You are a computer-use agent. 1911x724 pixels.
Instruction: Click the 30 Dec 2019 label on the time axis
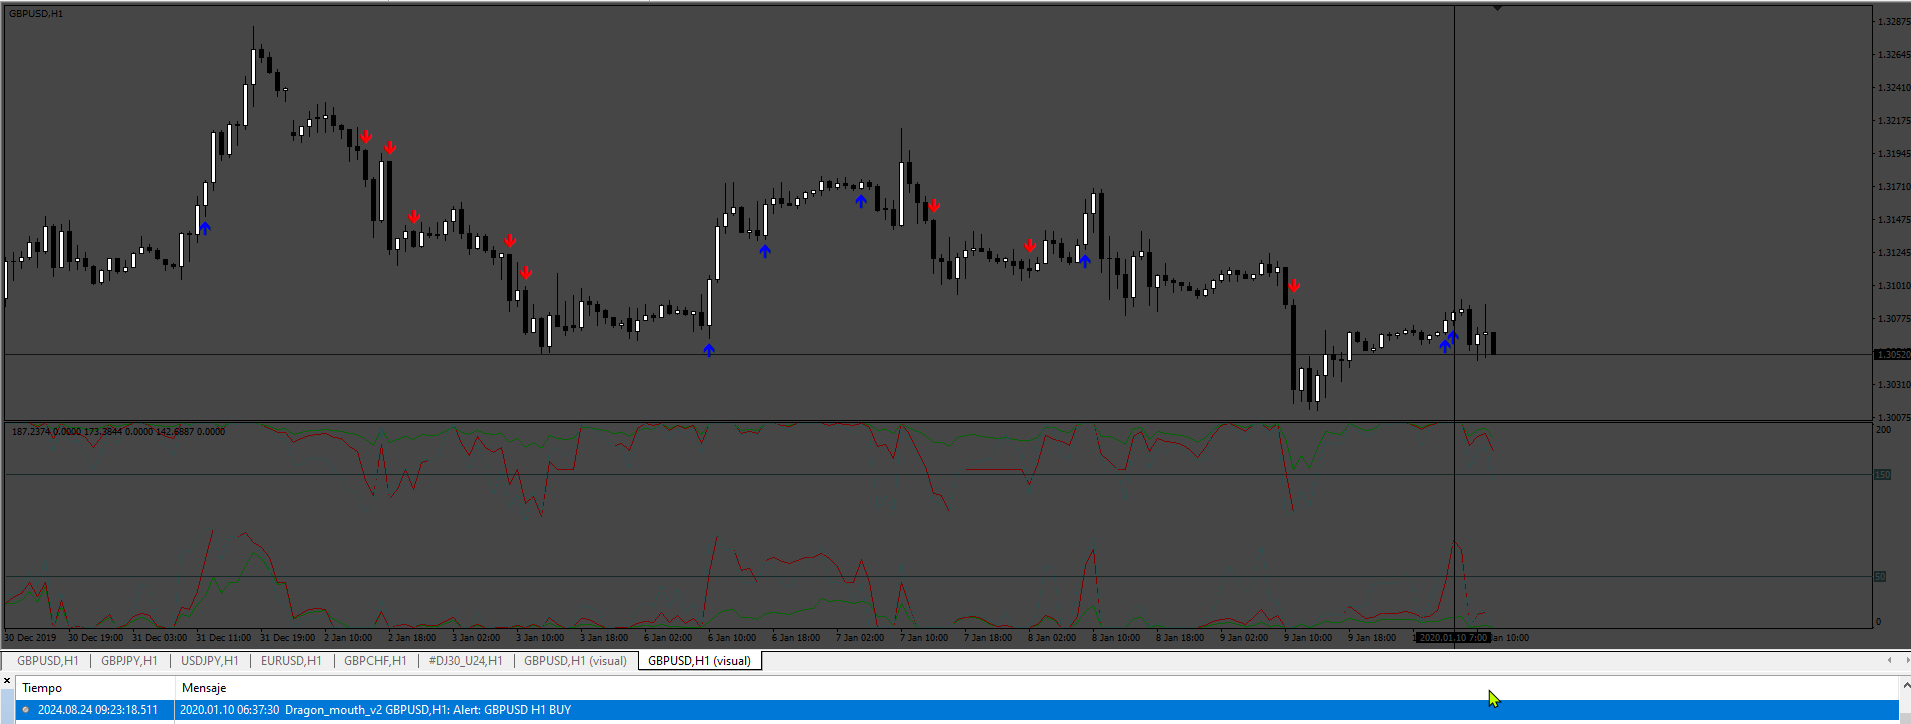pyautogui.click(x=31, y=638)
